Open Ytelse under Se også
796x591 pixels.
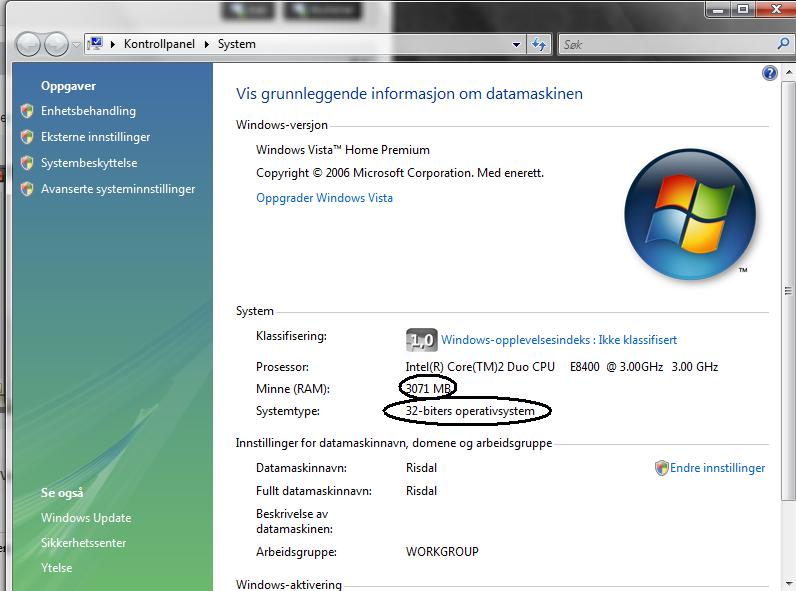[56, 568]
